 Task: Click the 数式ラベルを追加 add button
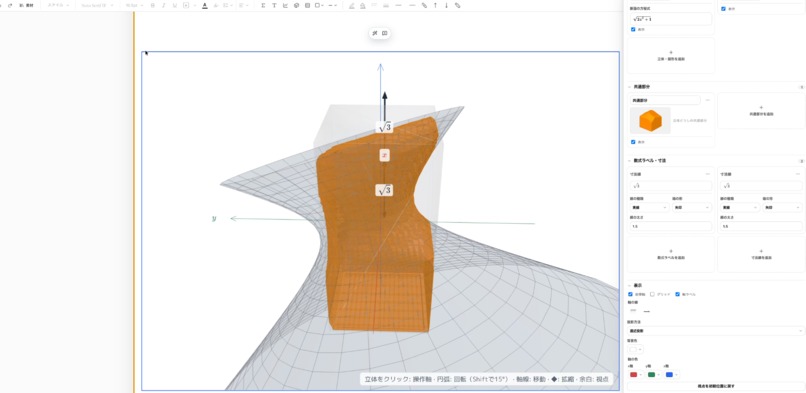[x=670, y=254]
